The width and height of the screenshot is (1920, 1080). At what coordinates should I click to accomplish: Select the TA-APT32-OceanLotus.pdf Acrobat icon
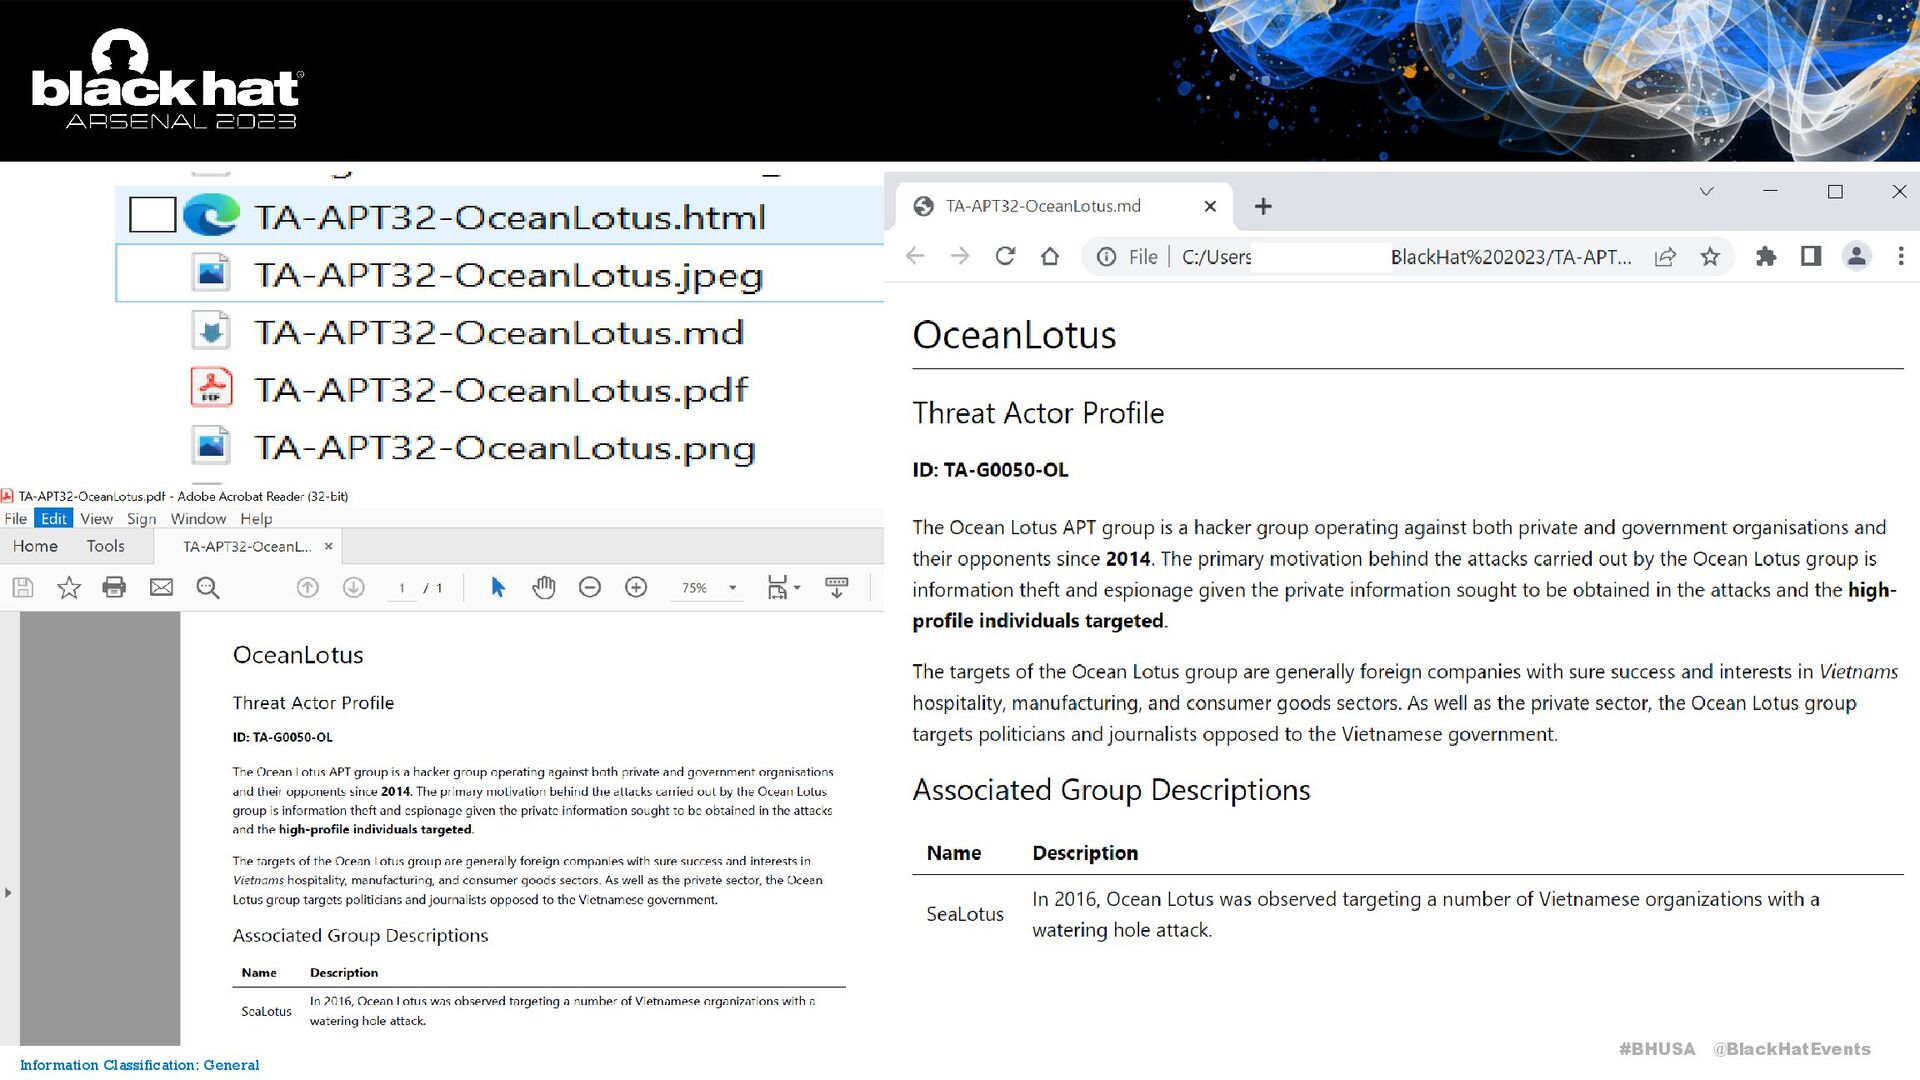point(211,388)
